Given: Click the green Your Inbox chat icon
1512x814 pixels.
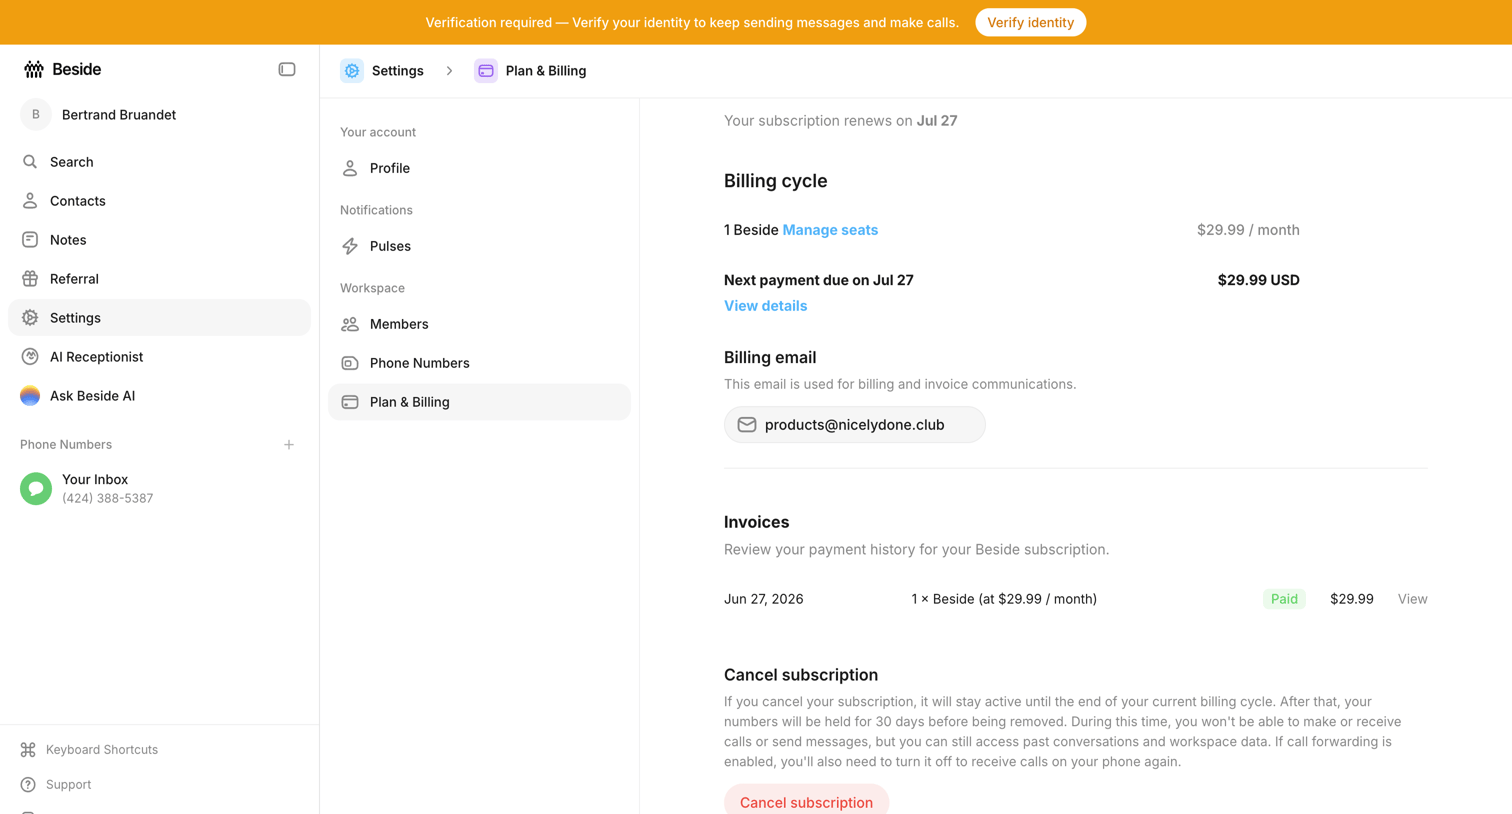Looking at the screenshot, I should [36, 488].
